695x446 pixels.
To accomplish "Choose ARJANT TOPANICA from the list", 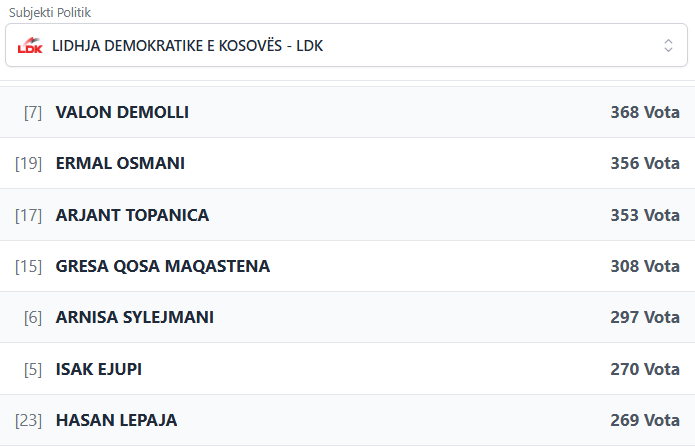I will [x=132, y=215].
